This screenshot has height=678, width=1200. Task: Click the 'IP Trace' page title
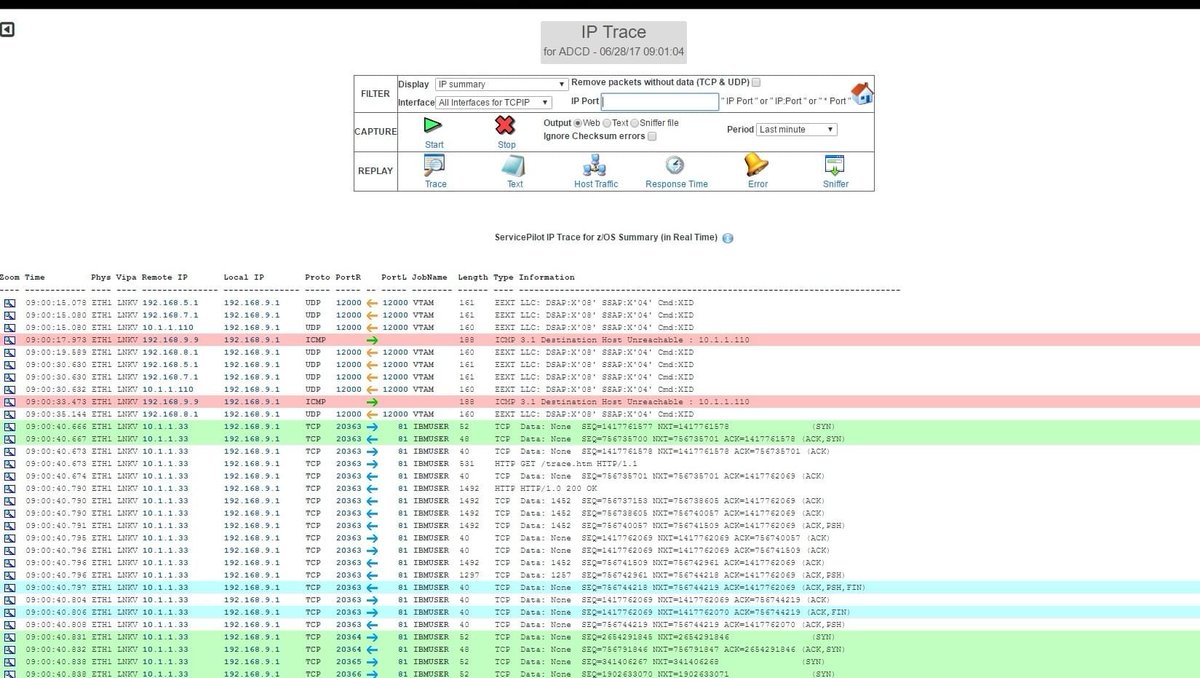point(614,33)
